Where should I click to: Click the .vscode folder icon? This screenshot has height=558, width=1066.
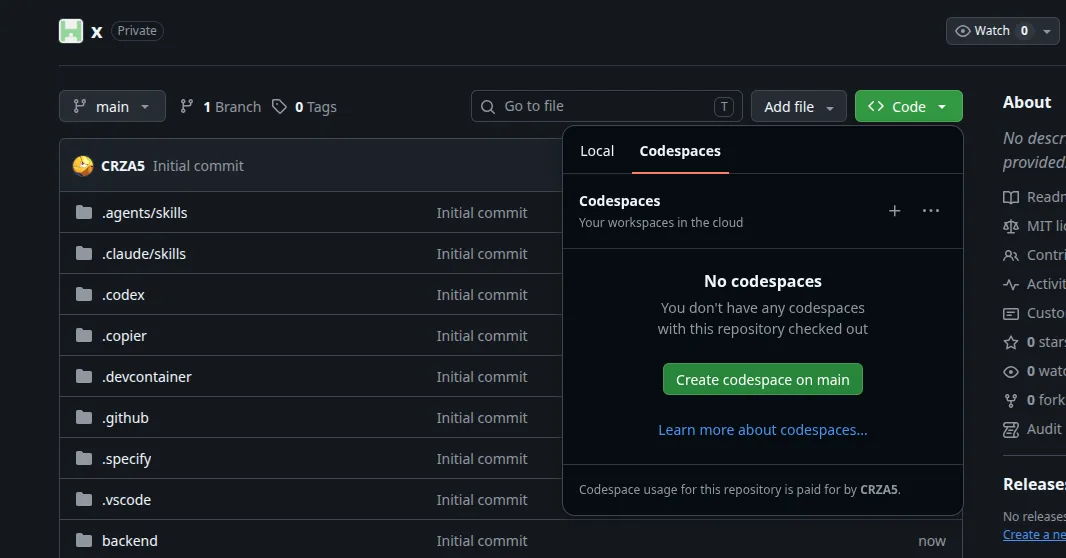point(84,500)
